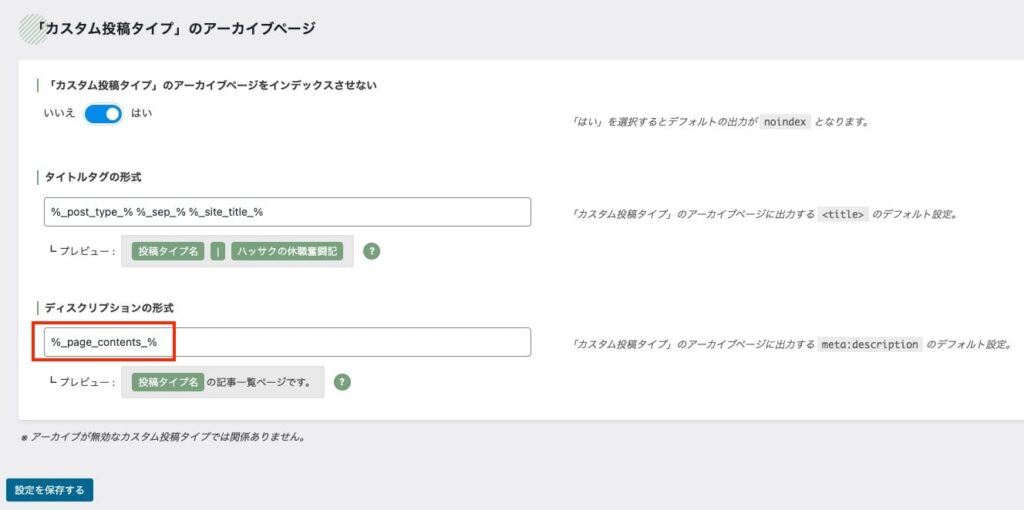Click the ハッサクの休職奮闘記 site title tag
Screen dimensions: 1024x510
[x=287, y=251]
